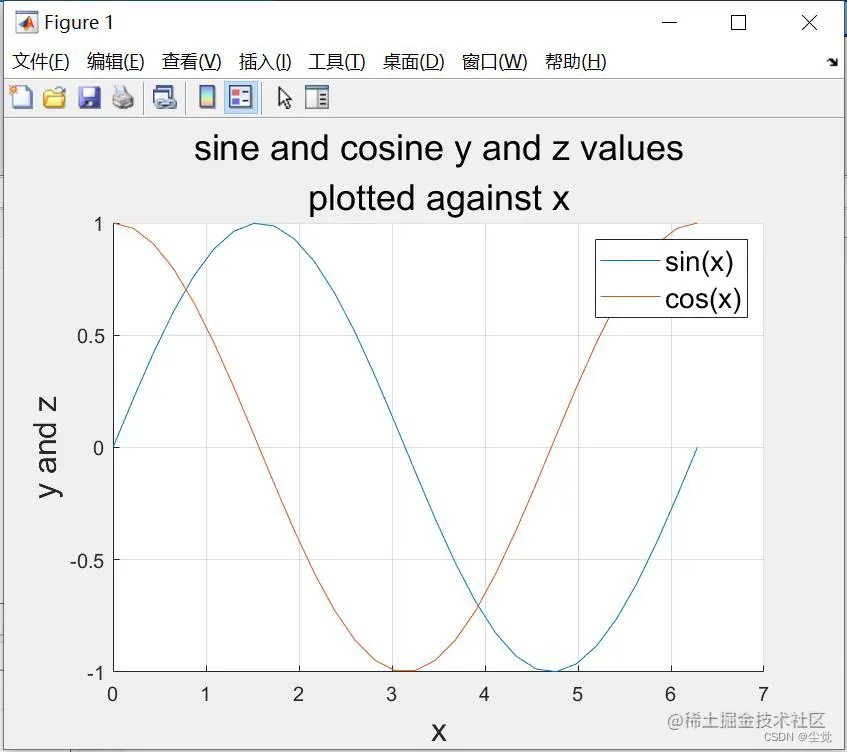Screen dimensions: 847x752
Task: Open the 桌面(D) menu
Action: point(413,62)
